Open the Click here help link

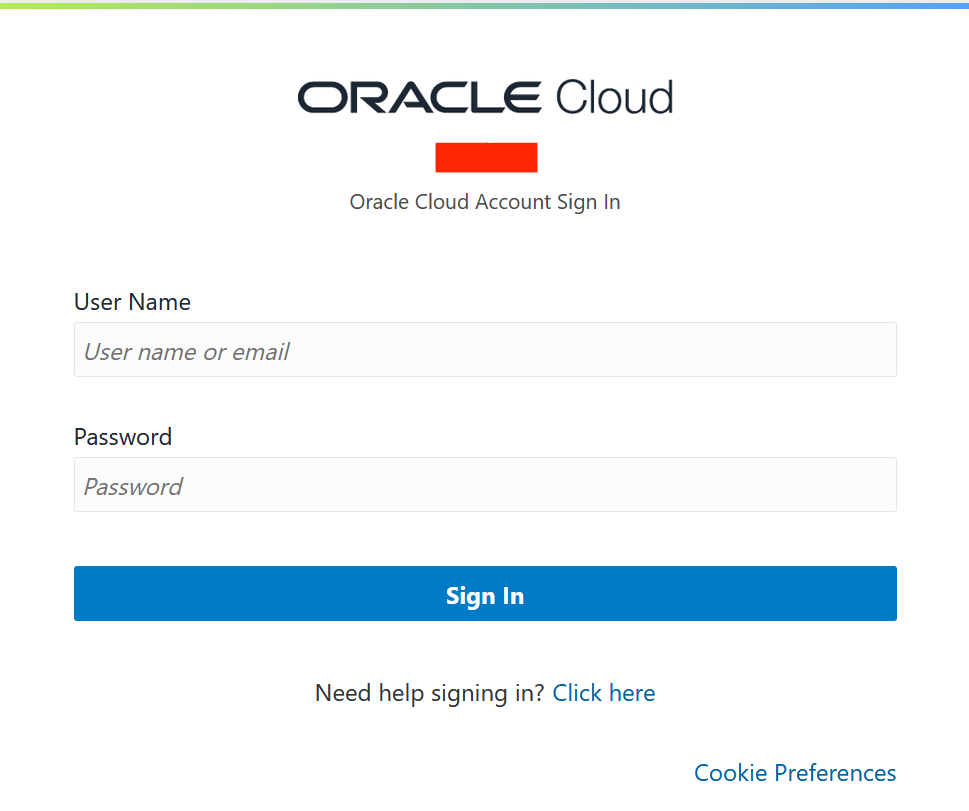click(604, 693)
